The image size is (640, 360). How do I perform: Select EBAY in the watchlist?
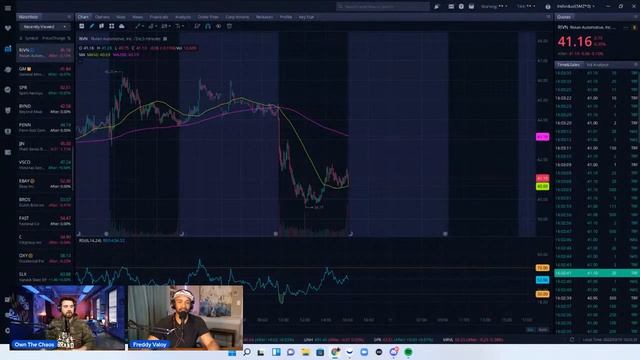click(45, 184)
